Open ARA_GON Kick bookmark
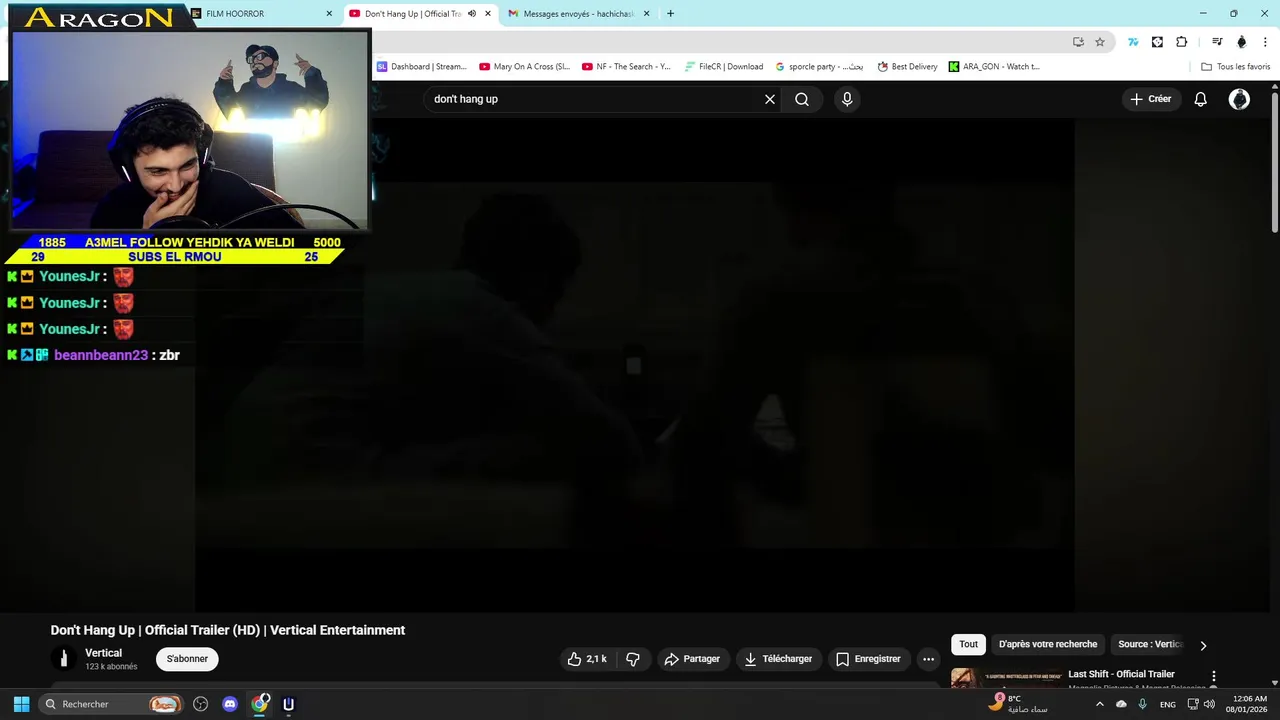The image size is (1280, 720). point(994,67)
